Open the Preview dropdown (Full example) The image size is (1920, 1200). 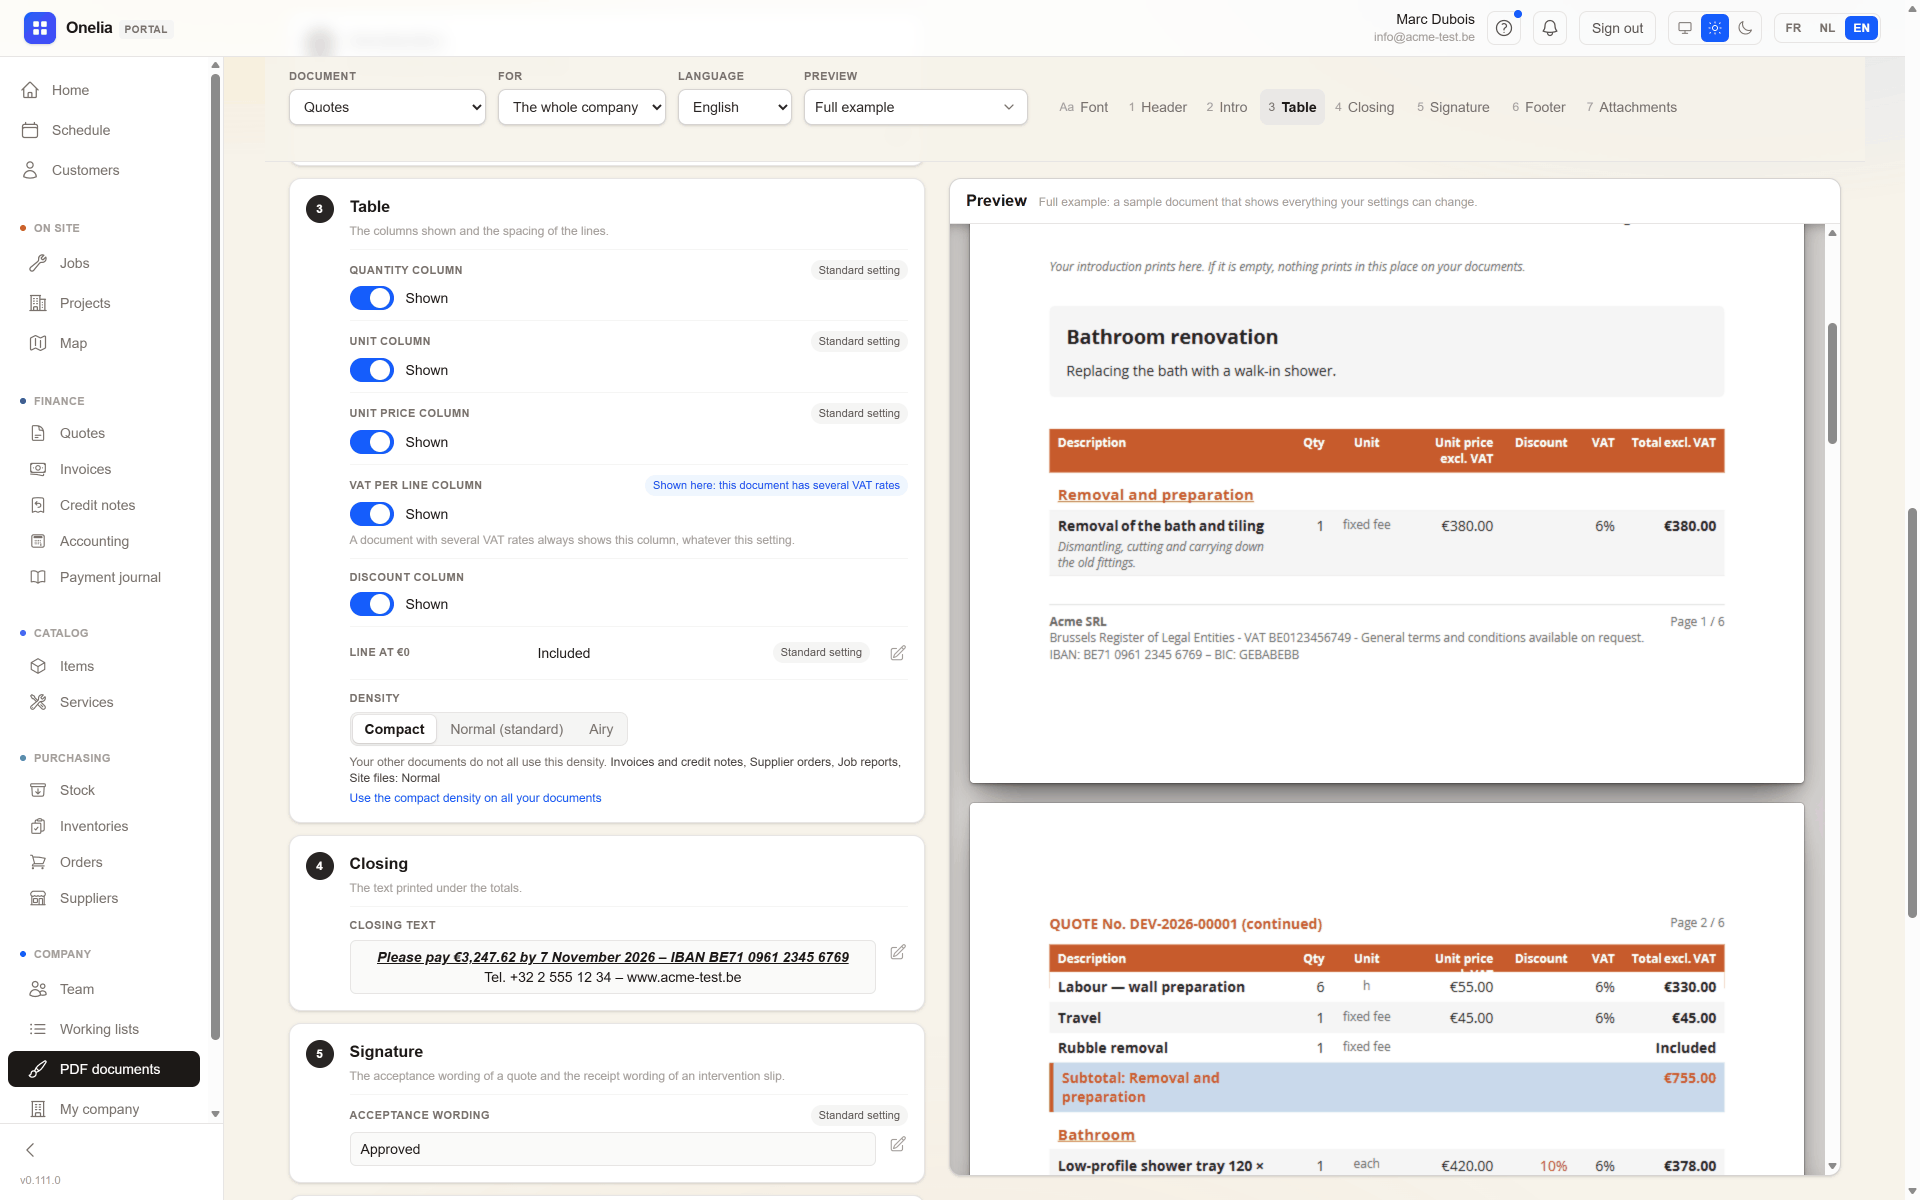click(x=916, y=107)
